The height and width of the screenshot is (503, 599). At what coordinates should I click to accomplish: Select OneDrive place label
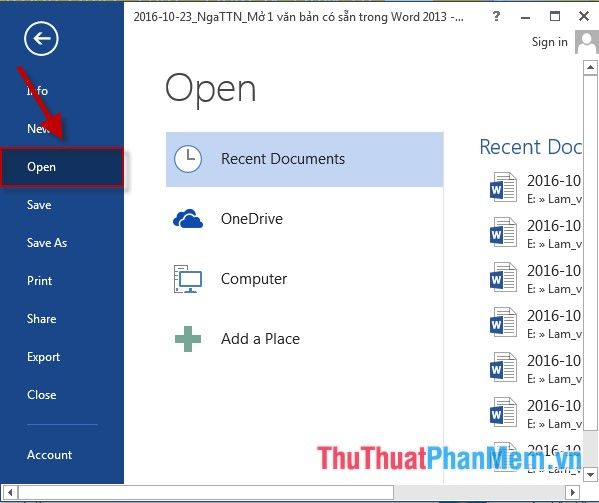(252, 219)
